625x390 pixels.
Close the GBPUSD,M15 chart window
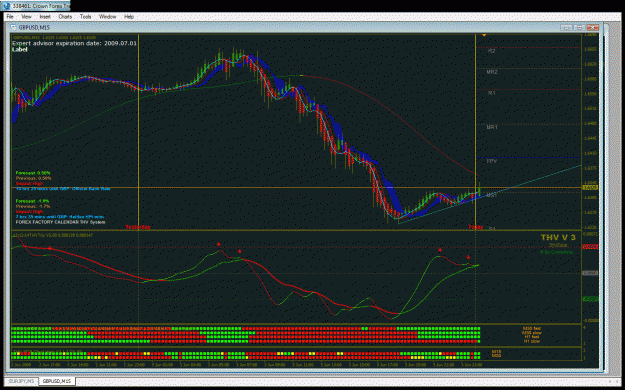click(593, 28)
